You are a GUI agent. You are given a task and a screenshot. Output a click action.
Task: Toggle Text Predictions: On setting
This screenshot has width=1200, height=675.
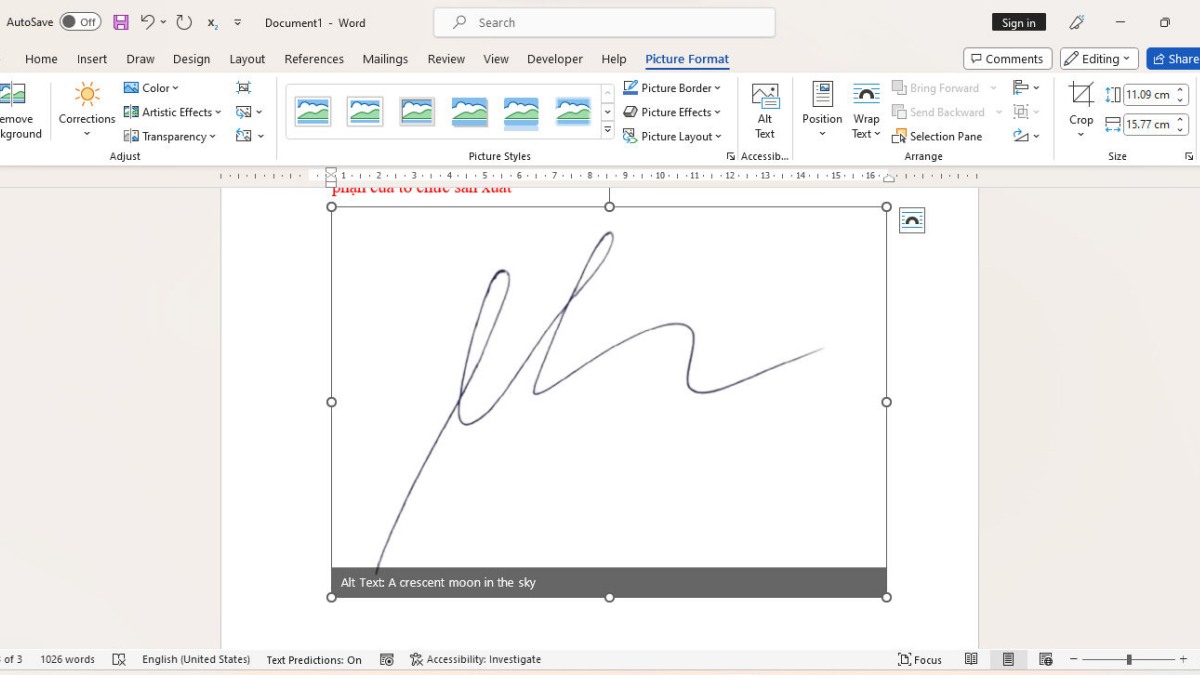[314, 660]
